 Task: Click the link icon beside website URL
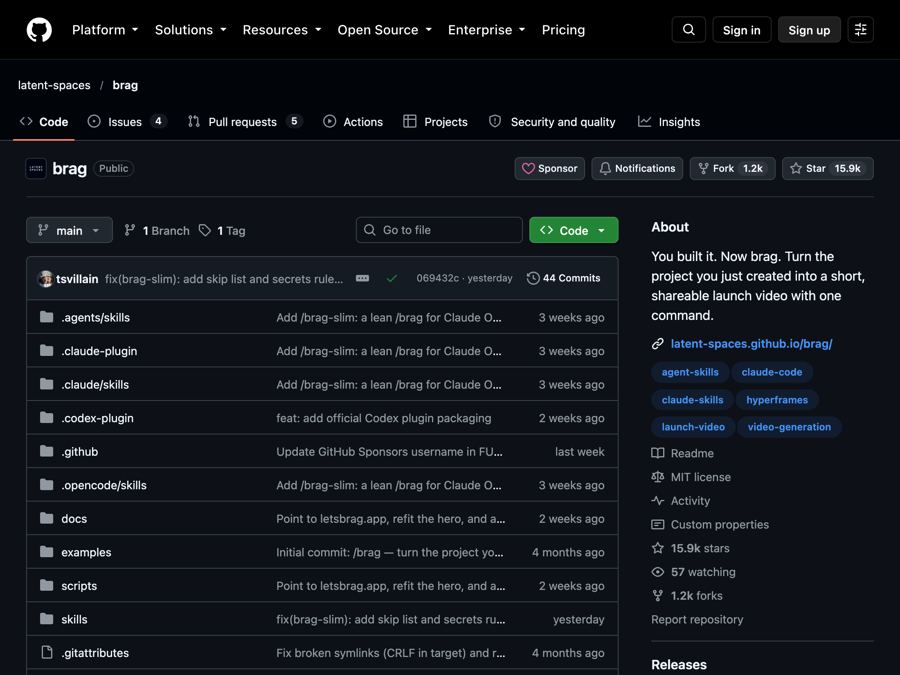pyautogui.click(x=658, y=344)
